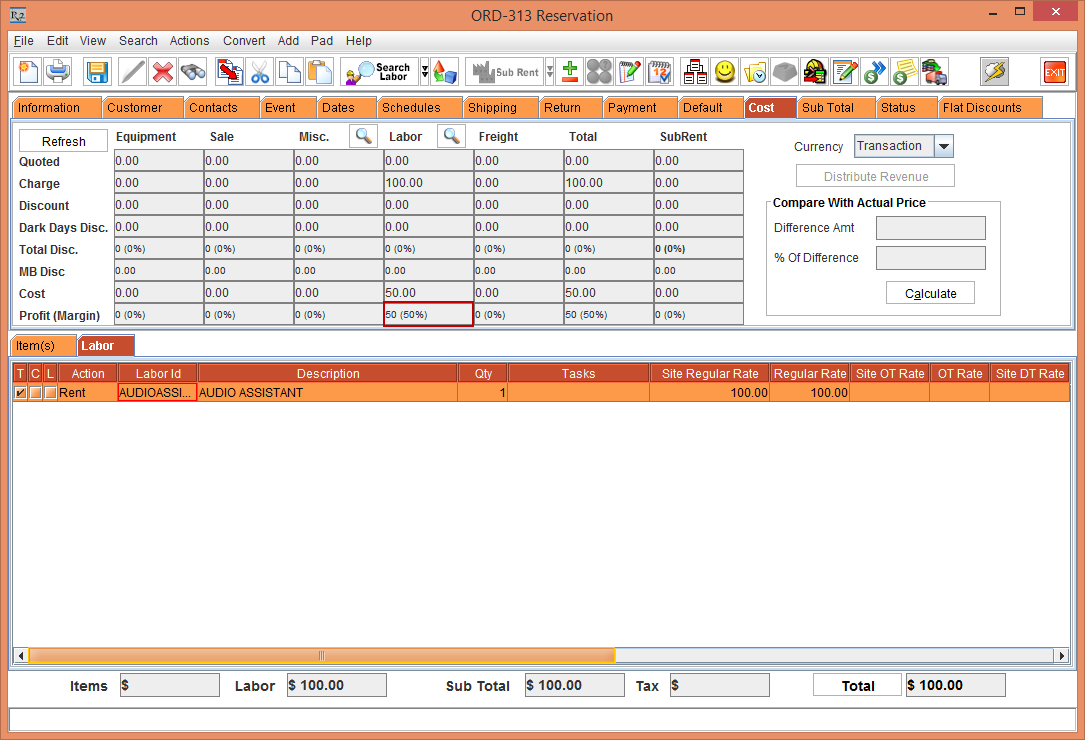Switch to the Shipping tab
Screen dimensions: 1085x740
pos(492,108)
